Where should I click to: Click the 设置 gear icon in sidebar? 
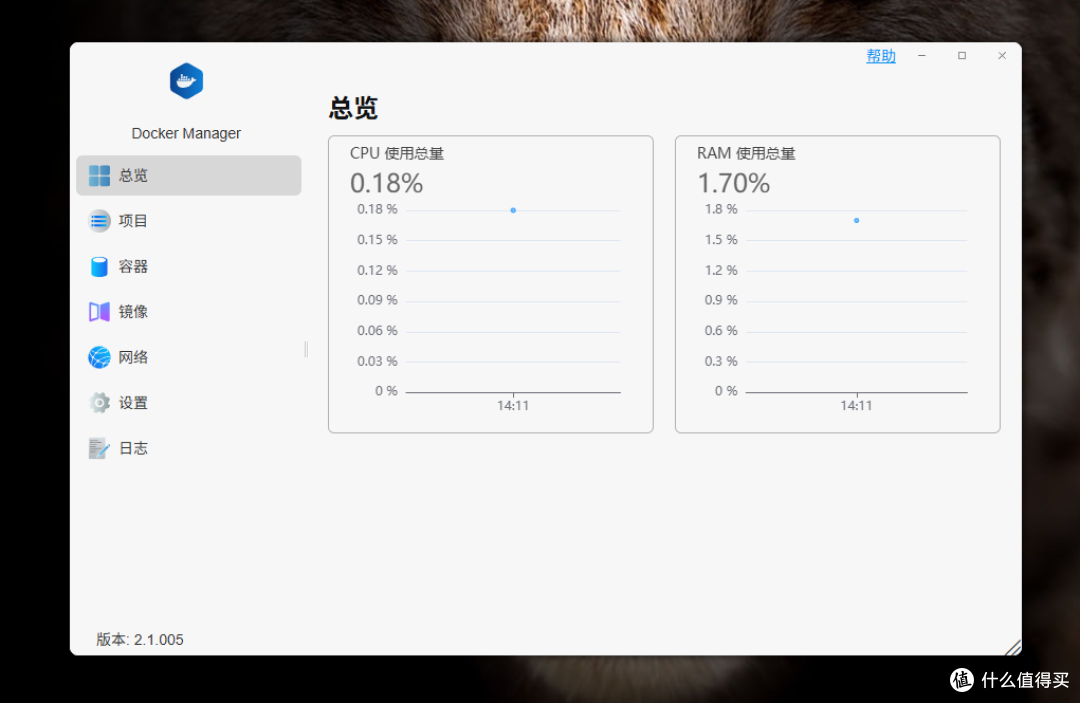tap(99, 403)
